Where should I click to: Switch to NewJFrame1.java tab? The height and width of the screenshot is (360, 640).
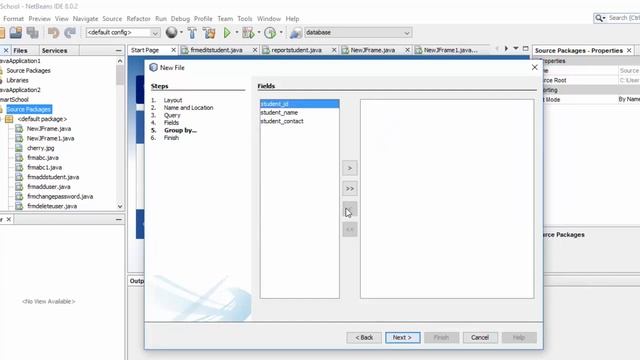[x=450, y=50]
